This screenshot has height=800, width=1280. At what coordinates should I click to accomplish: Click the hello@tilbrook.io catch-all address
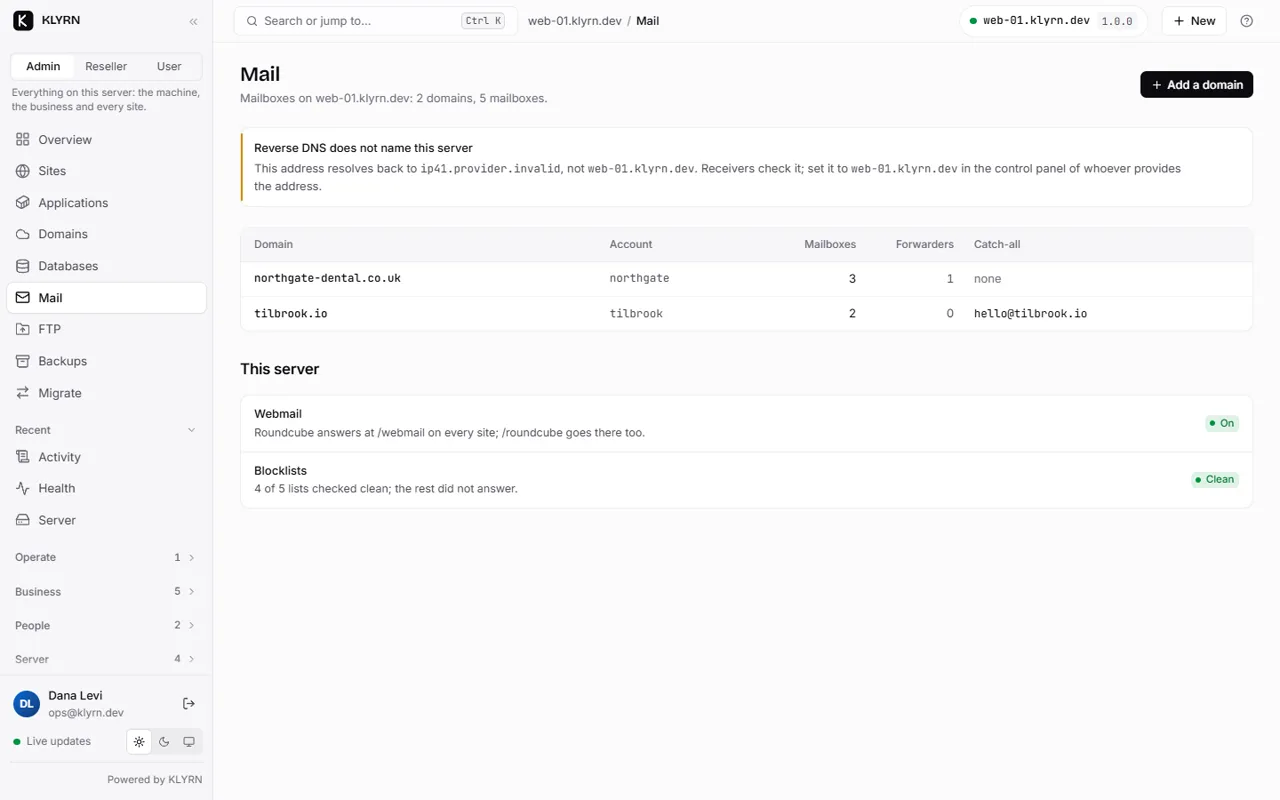point(1030,314)
